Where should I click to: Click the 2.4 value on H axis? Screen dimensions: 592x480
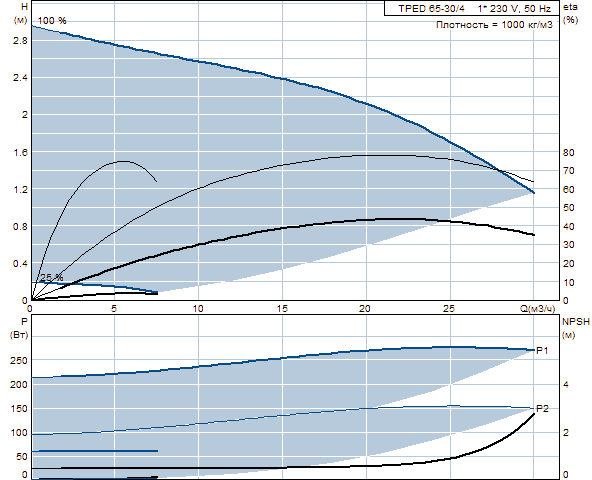click(20, 78)
